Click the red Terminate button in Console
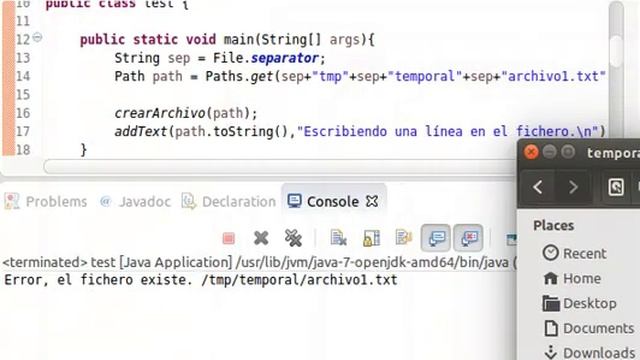The height and width of the screenshot is (360, 640). coord(229,238)
